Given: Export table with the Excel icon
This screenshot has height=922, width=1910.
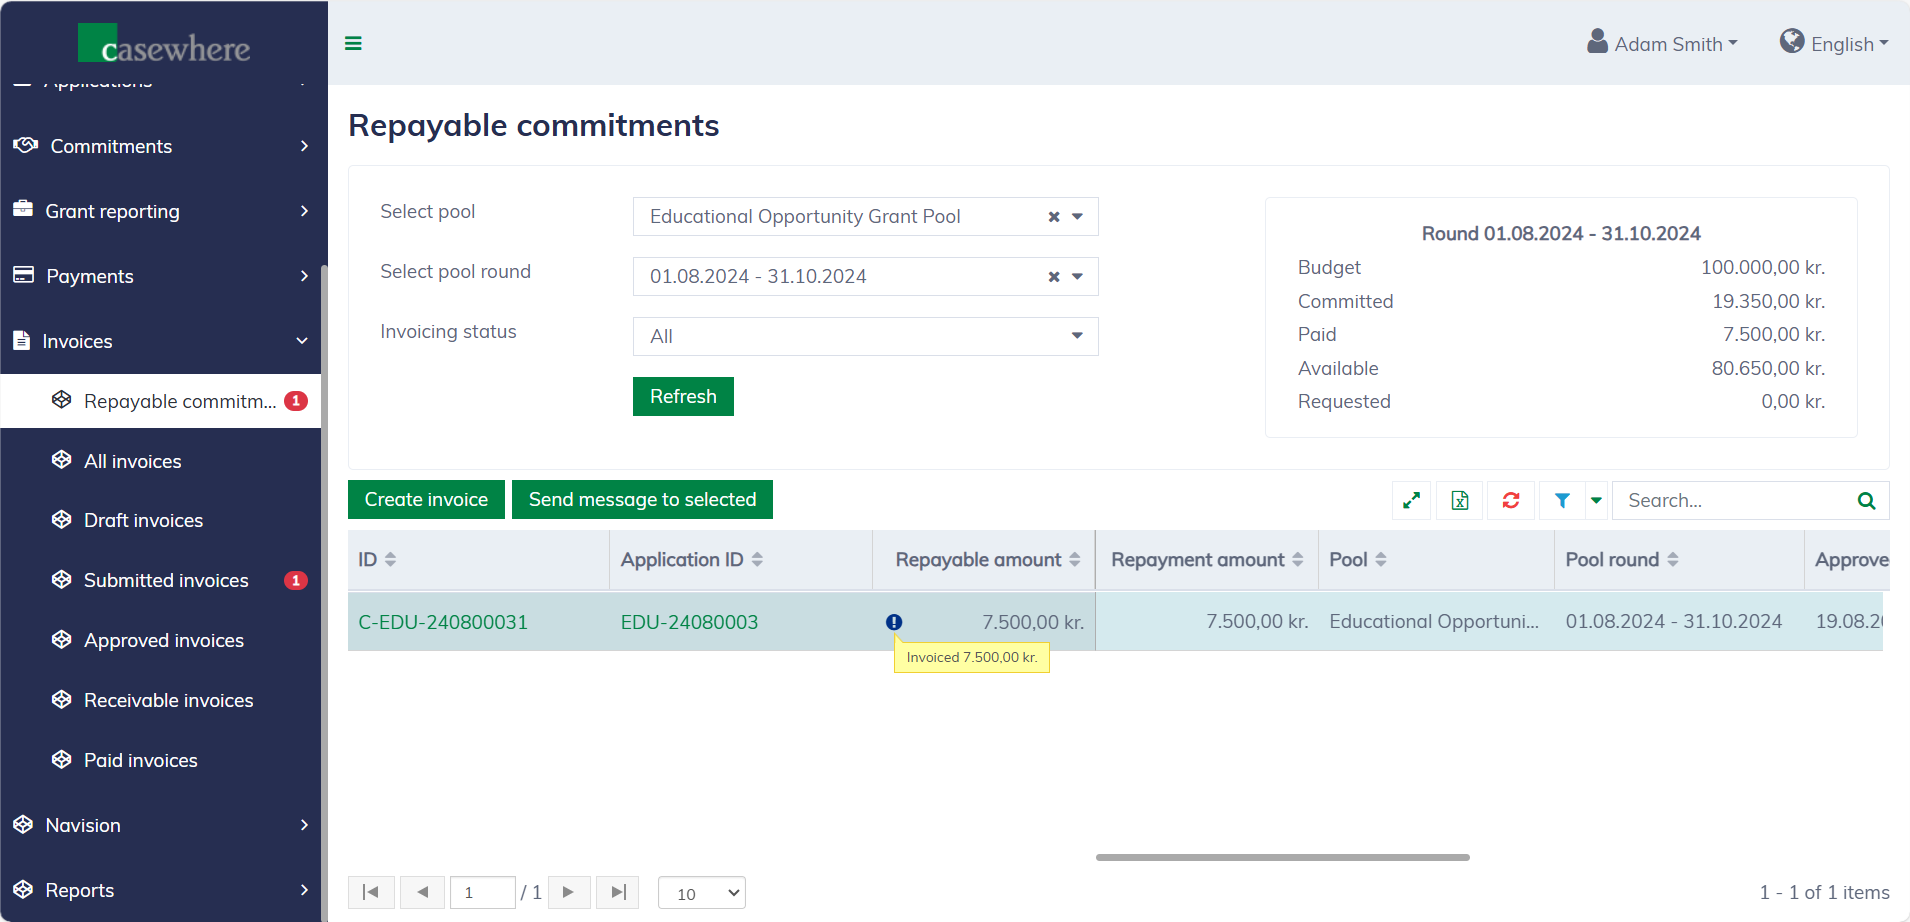Looking at the screenshot, I should (1460, 500).
